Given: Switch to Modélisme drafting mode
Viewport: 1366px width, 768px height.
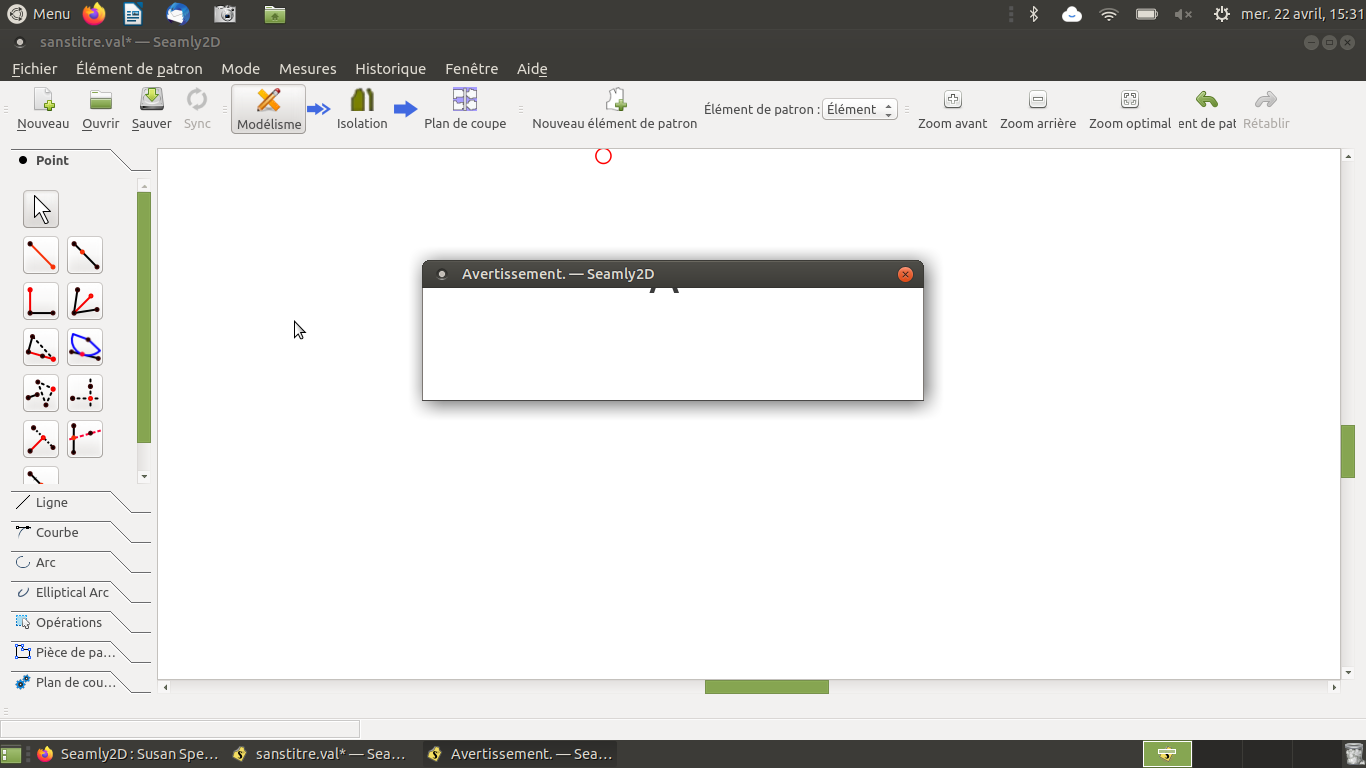Looking at the screenshot, I should (x=269, y=108).
